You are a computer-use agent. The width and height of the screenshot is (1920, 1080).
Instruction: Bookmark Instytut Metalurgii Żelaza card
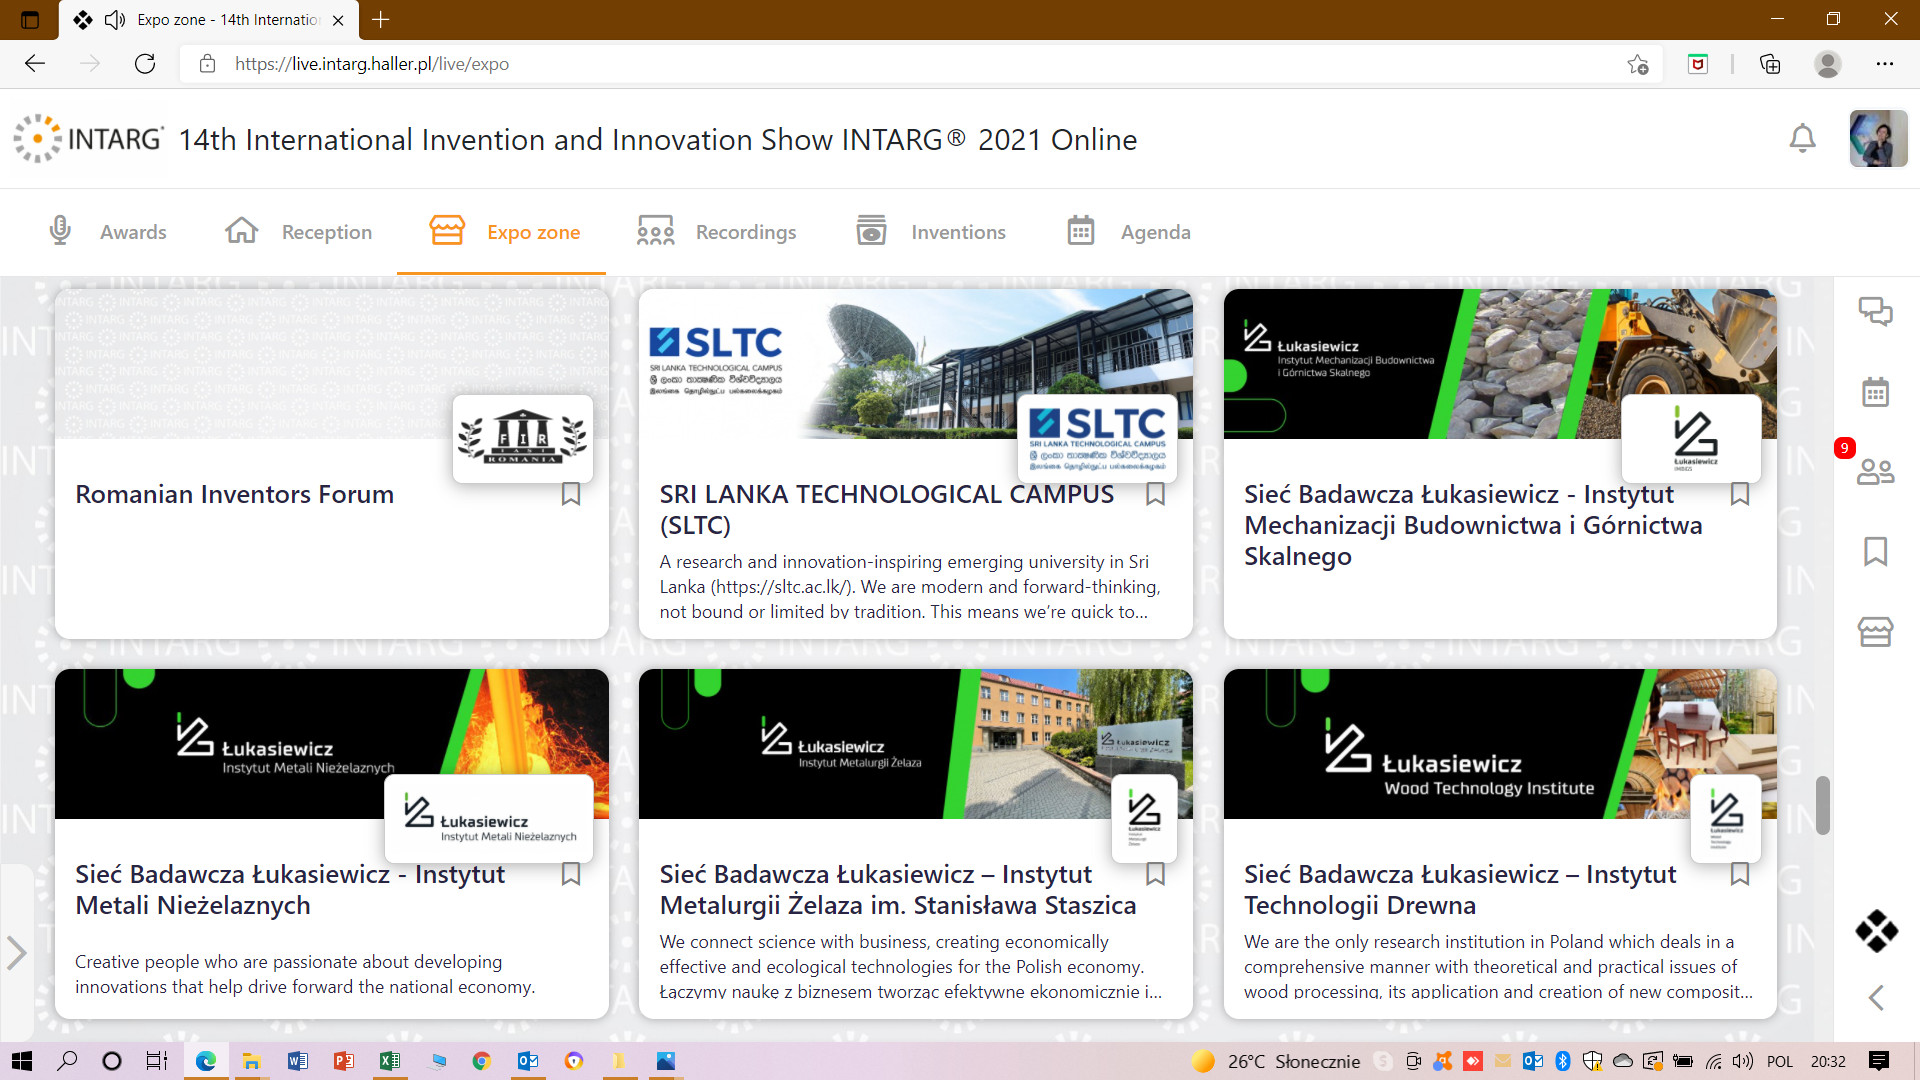(x=1155, y=874)
